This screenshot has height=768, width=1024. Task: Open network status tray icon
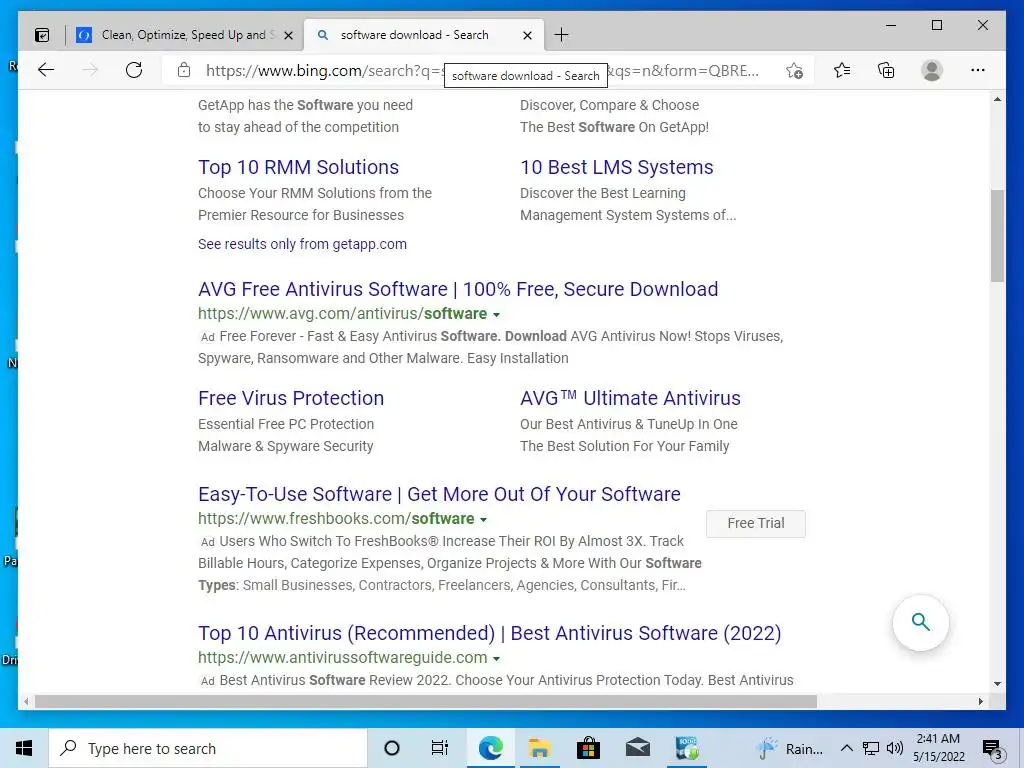pyautogui.click(x=871, y=748)
